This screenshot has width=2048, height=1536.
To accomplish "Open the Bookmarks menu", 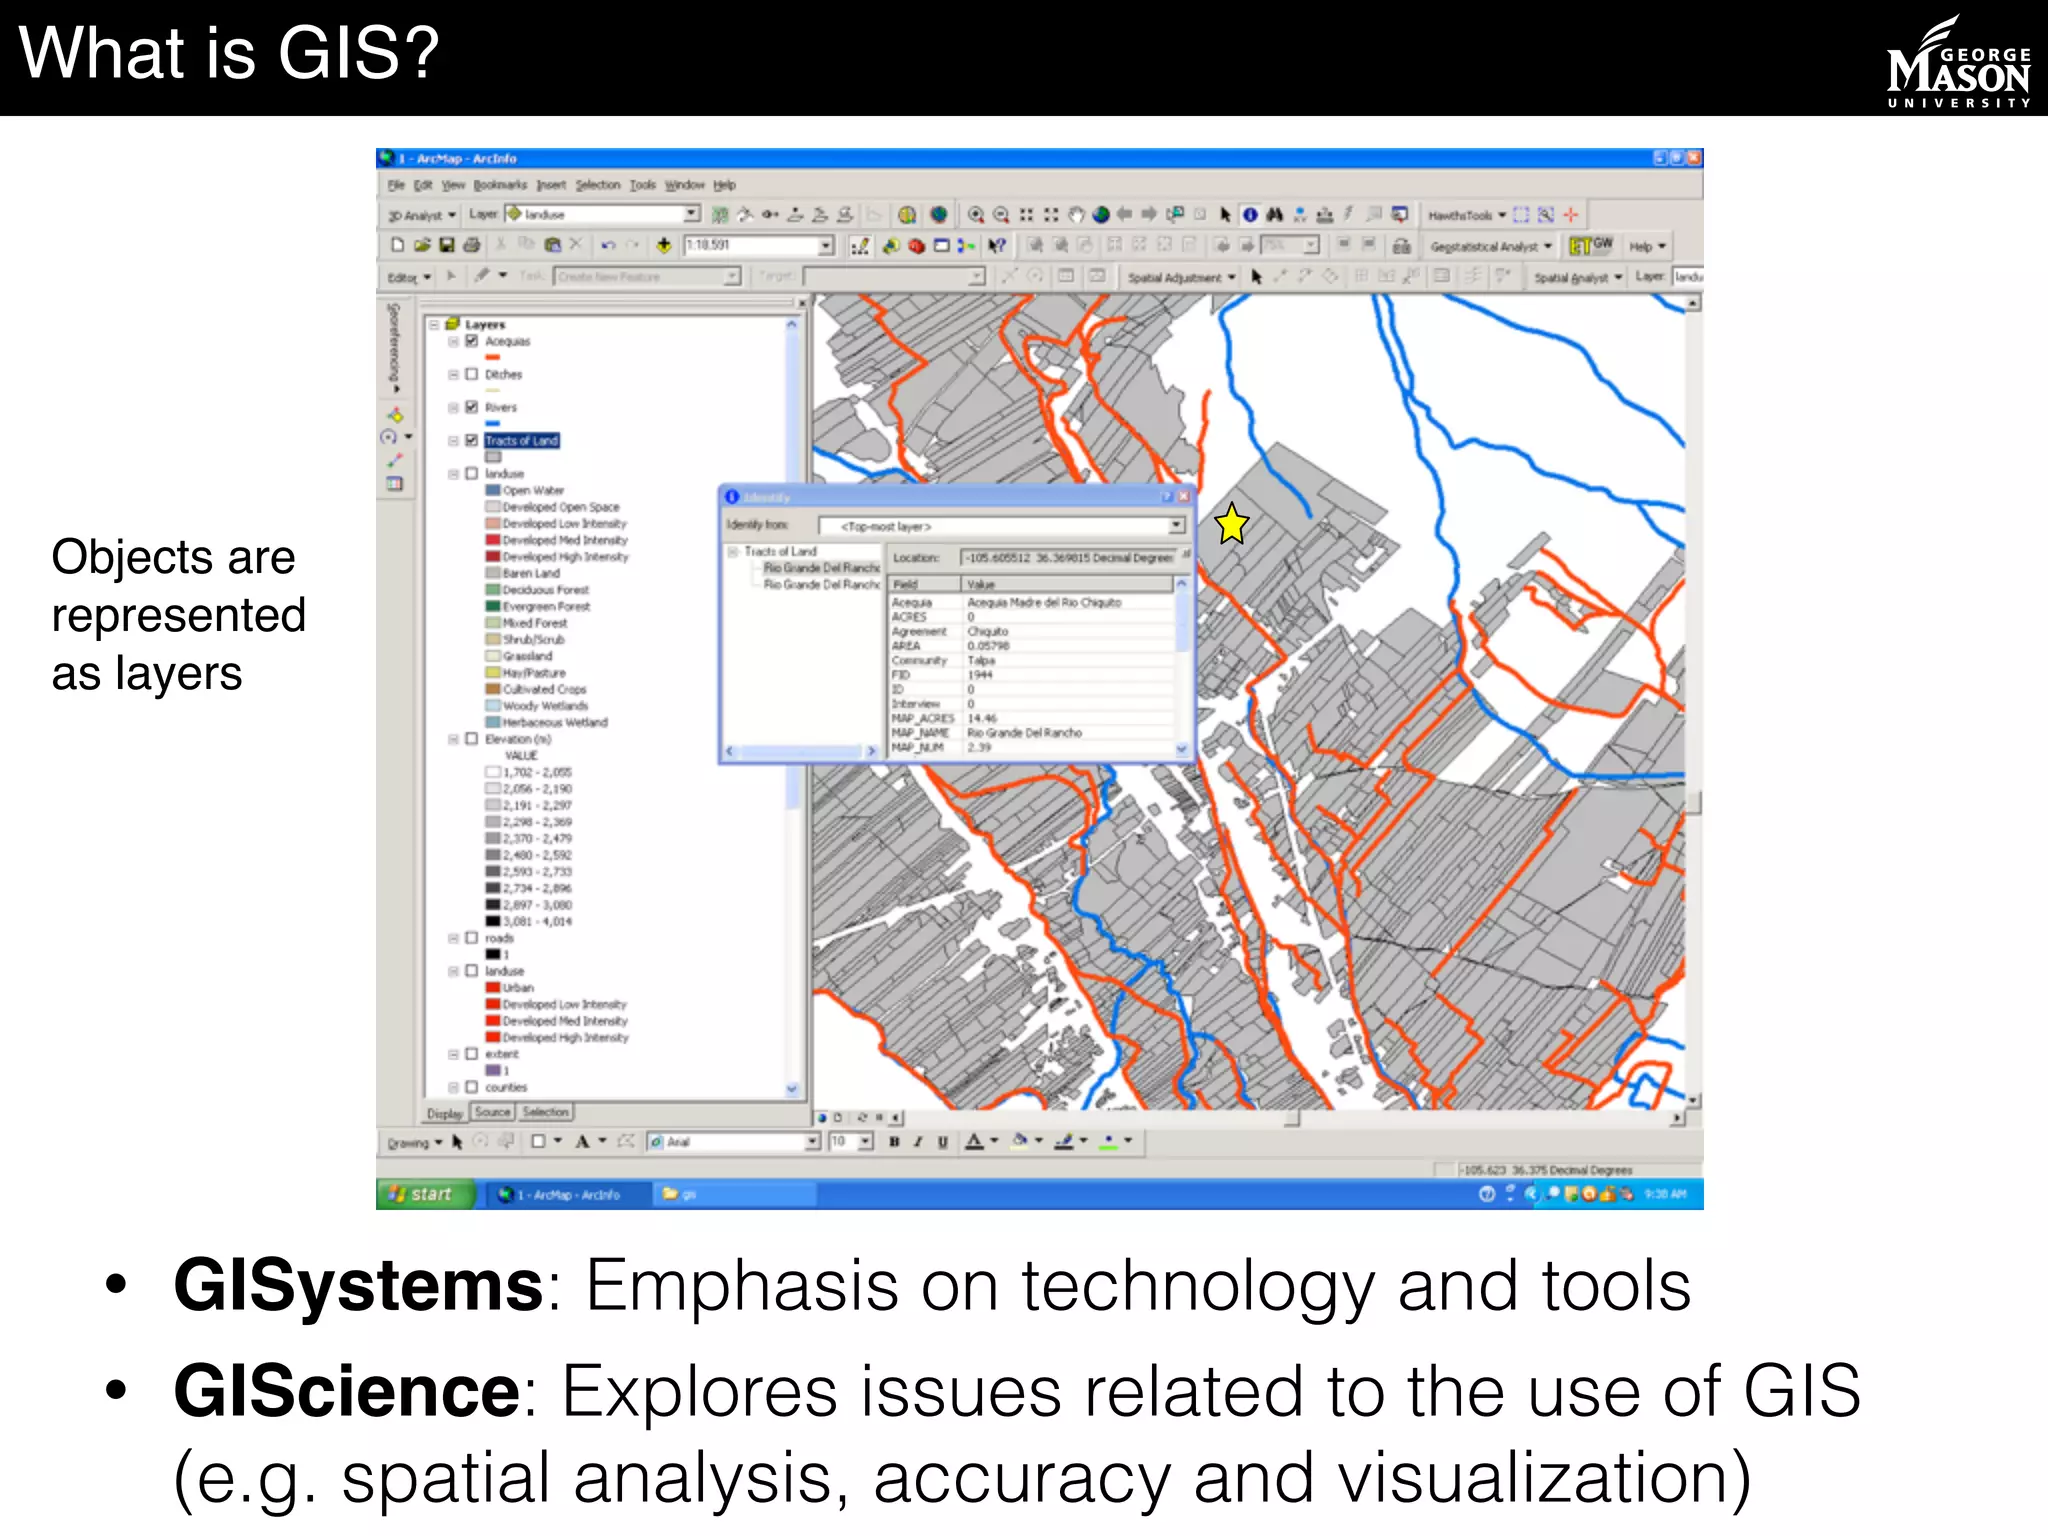I will [500, 185].
